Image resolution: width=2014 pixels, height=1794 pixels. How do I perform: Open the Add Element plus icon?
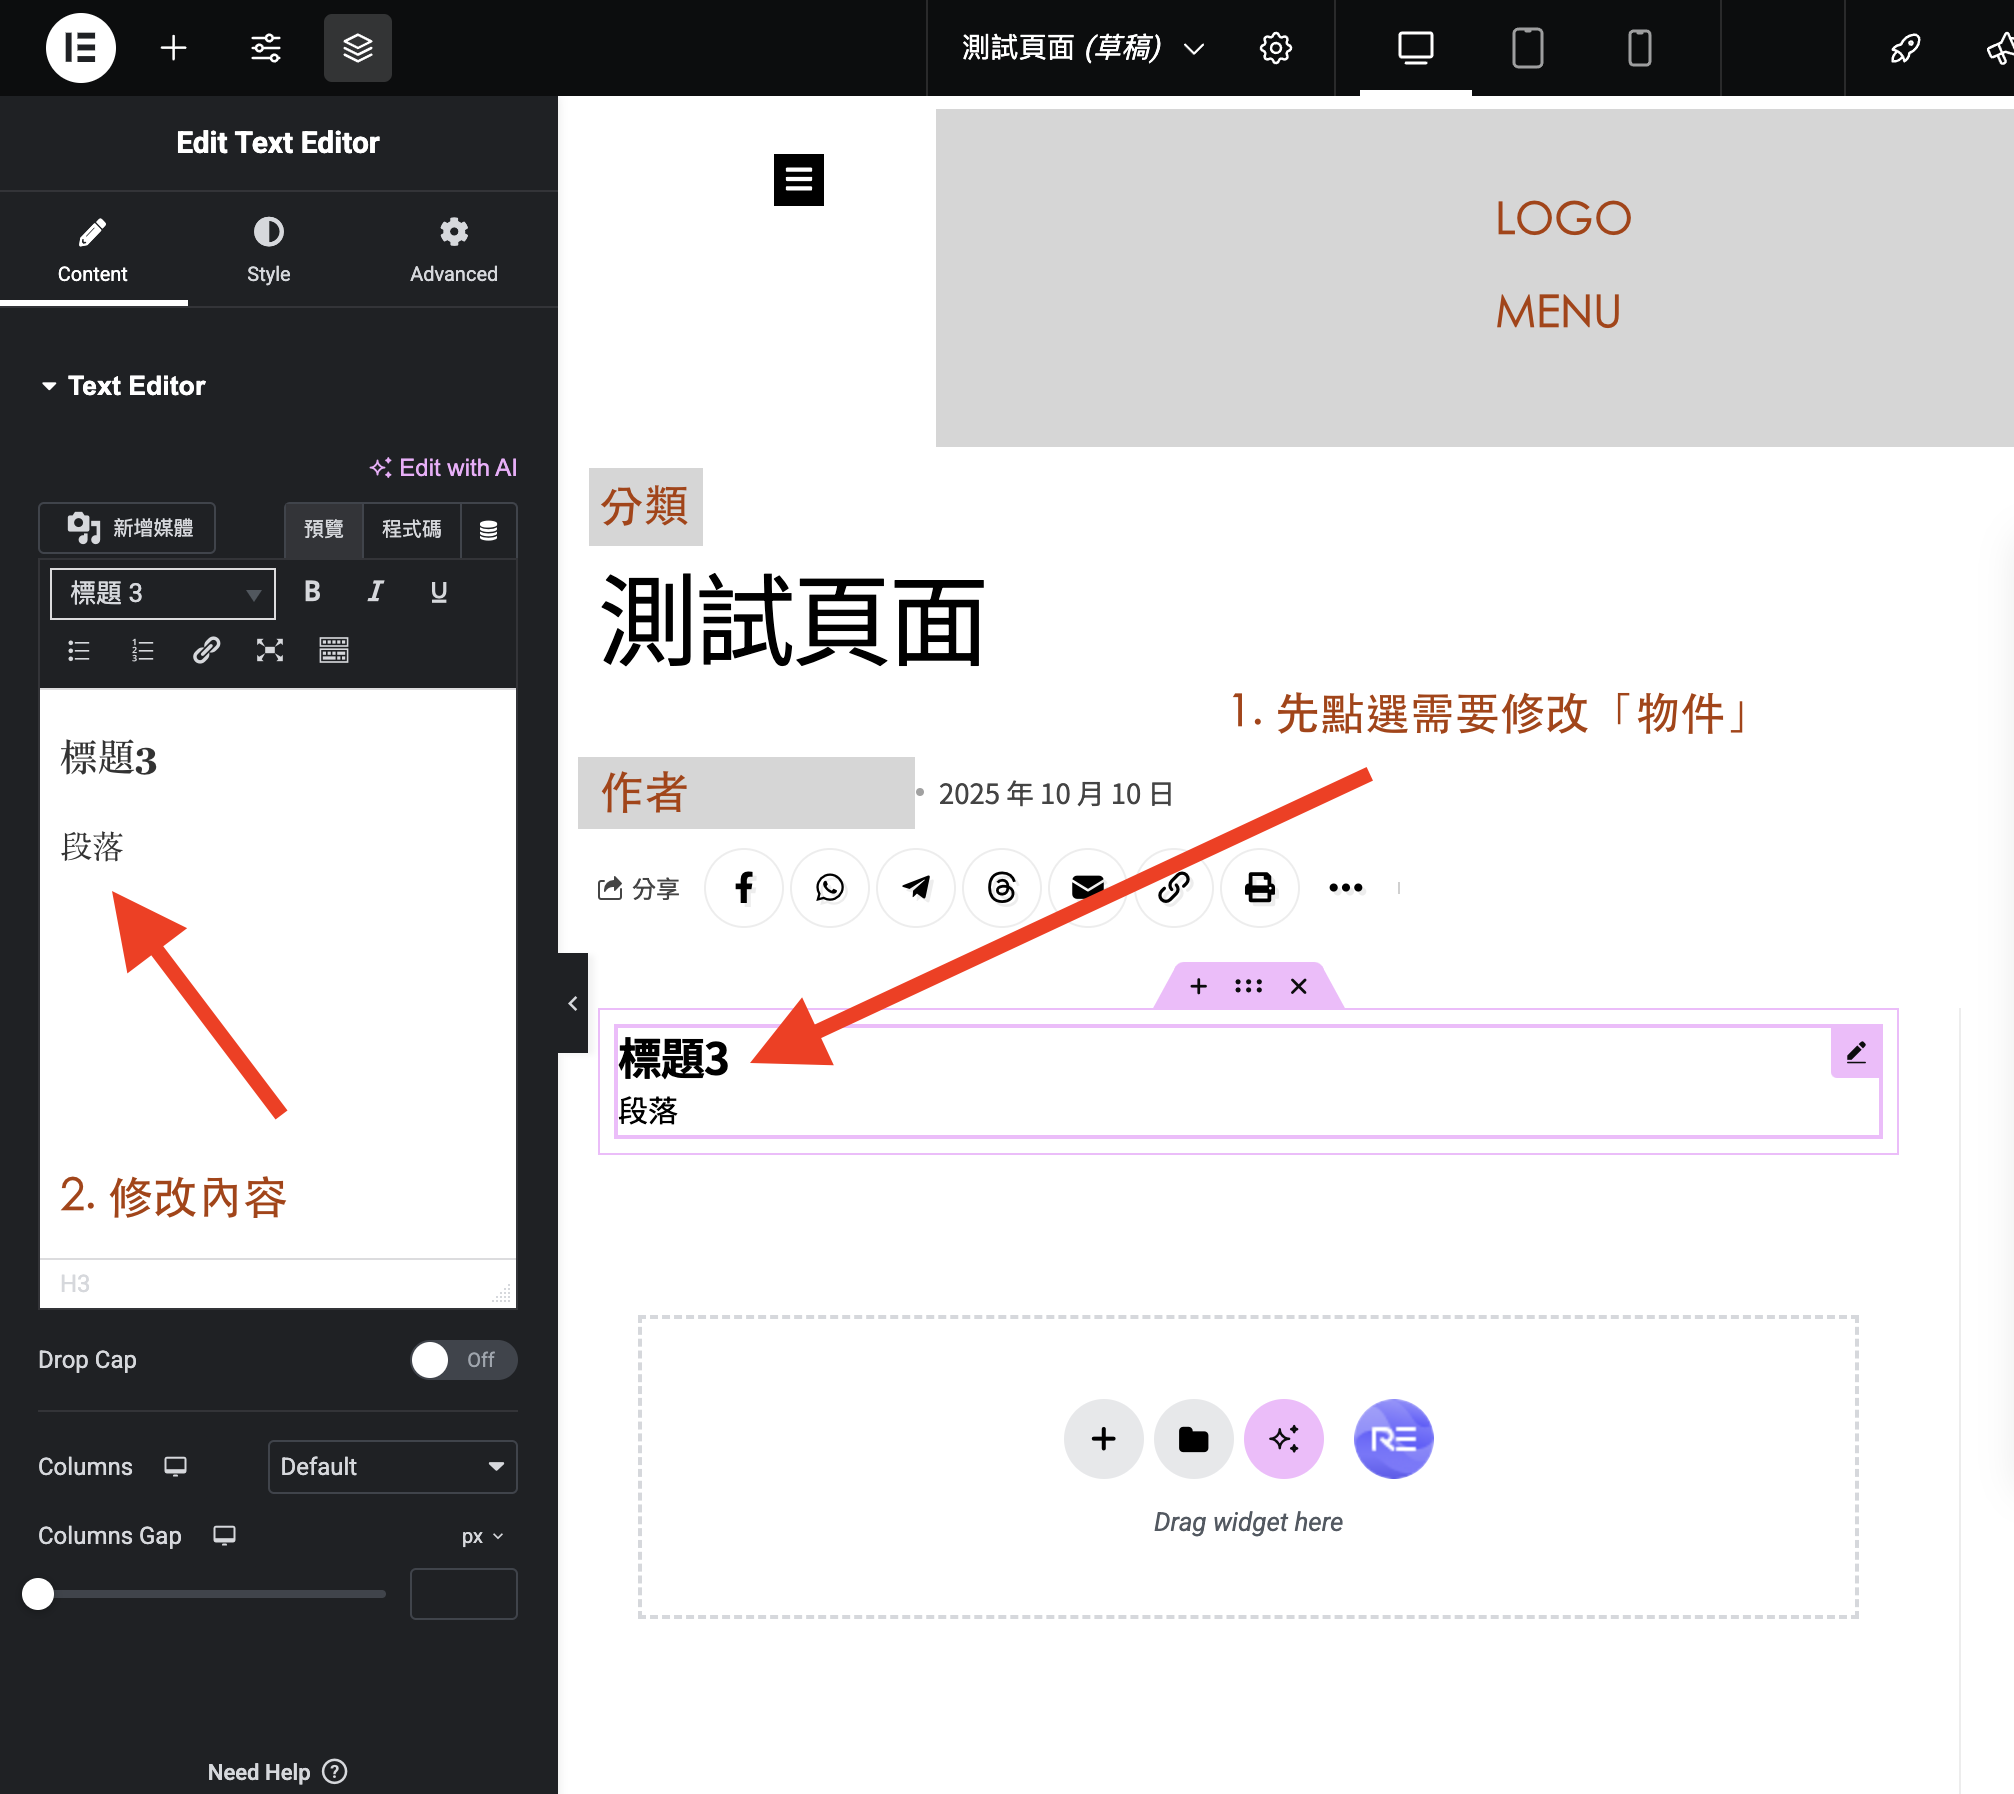(x=174, y=48)
